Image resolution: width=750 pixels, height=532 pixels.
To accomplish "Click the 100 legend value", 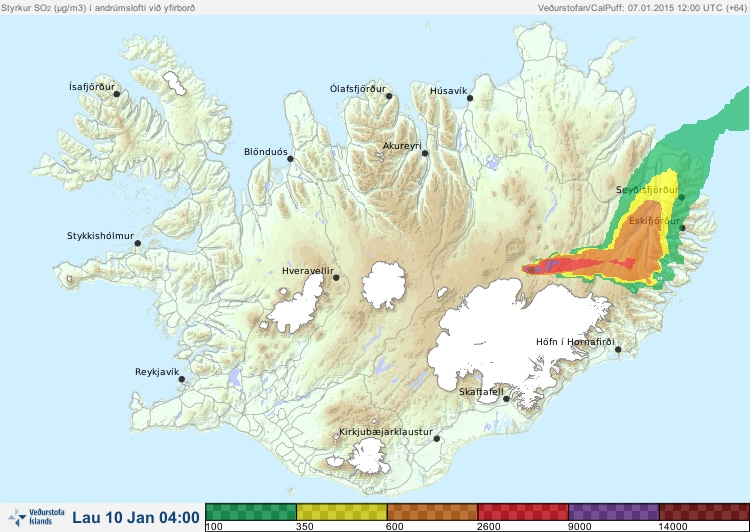I will click(214, 526).
